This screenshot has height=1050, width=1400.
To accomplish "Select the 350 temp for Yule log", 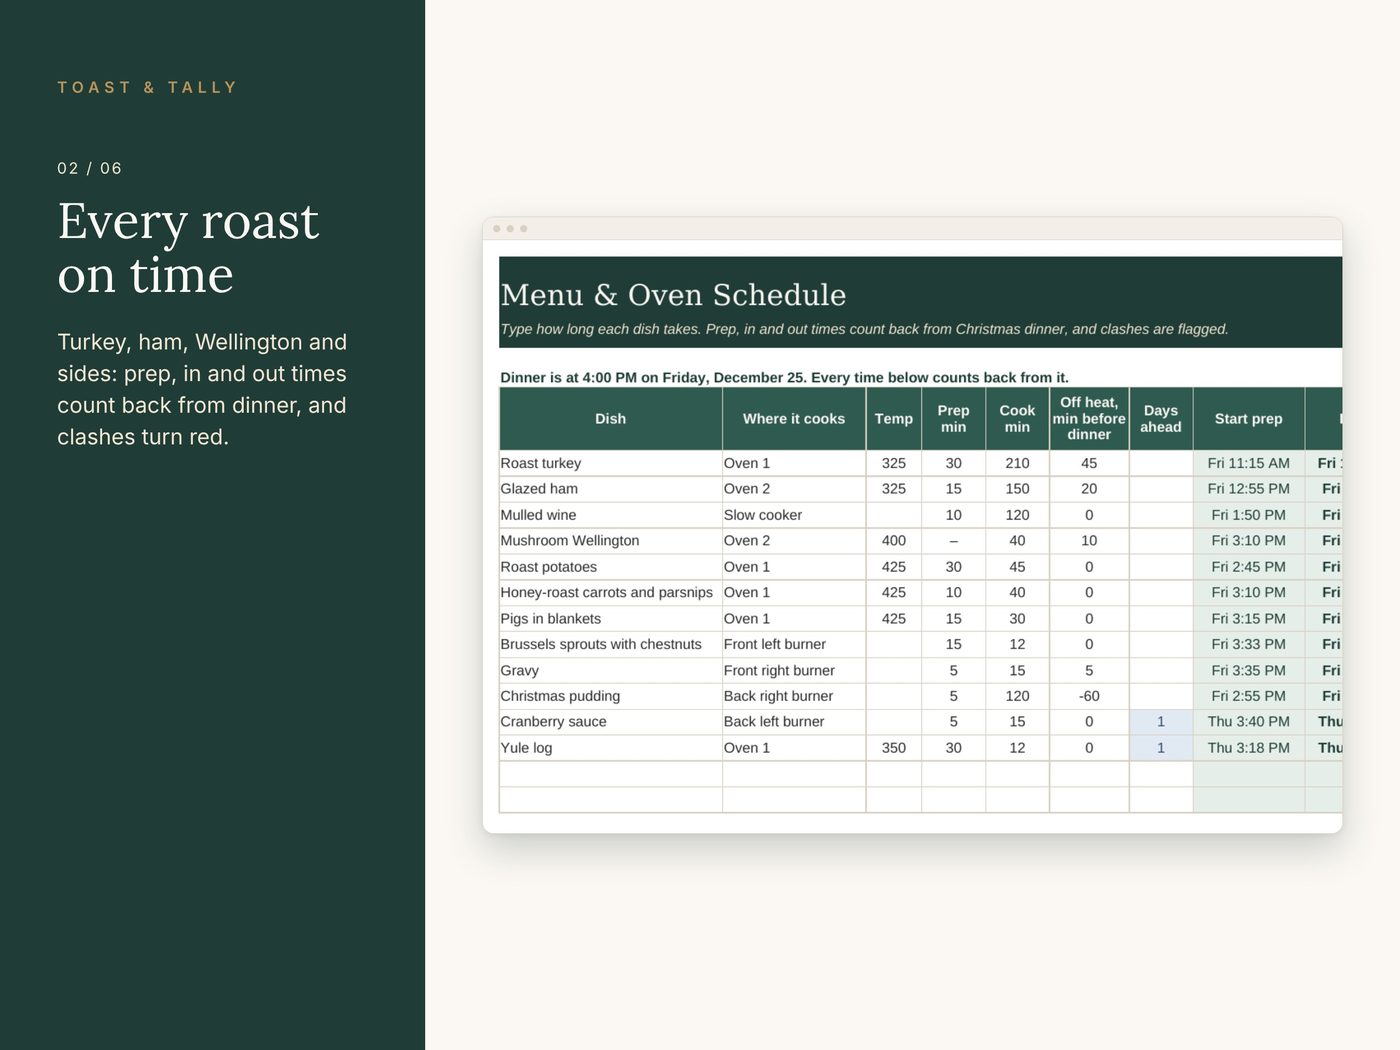I will pos(894,748).
